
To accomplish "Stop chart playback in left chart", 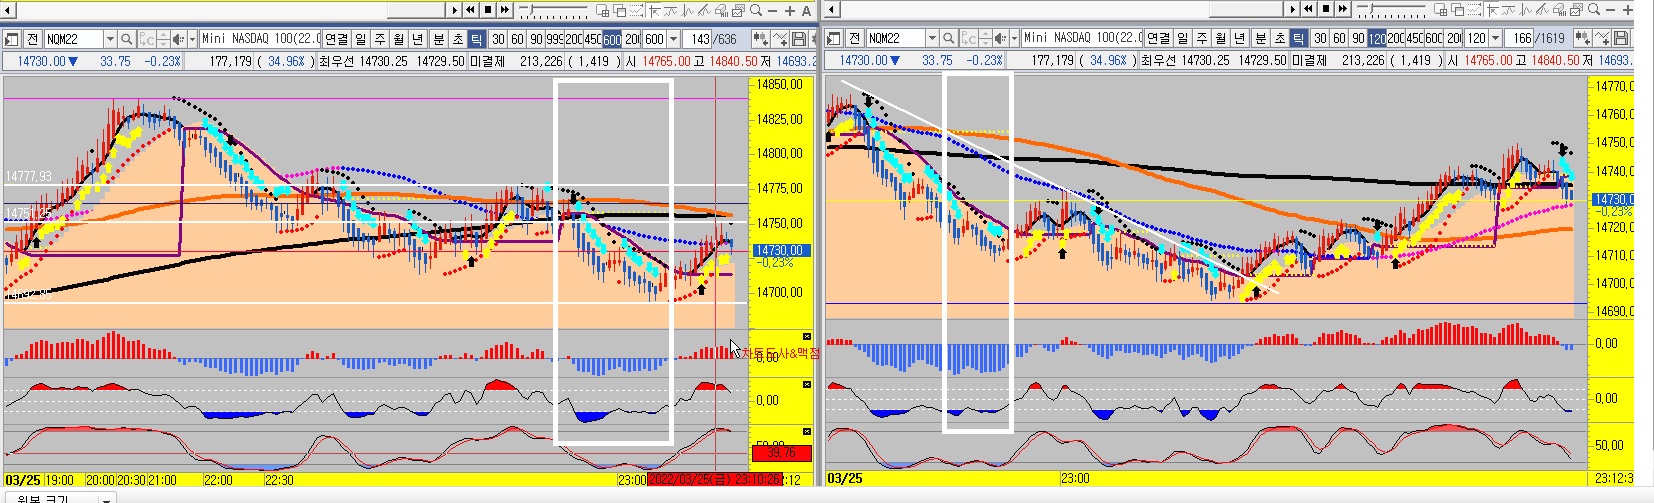I will (488, 9).
